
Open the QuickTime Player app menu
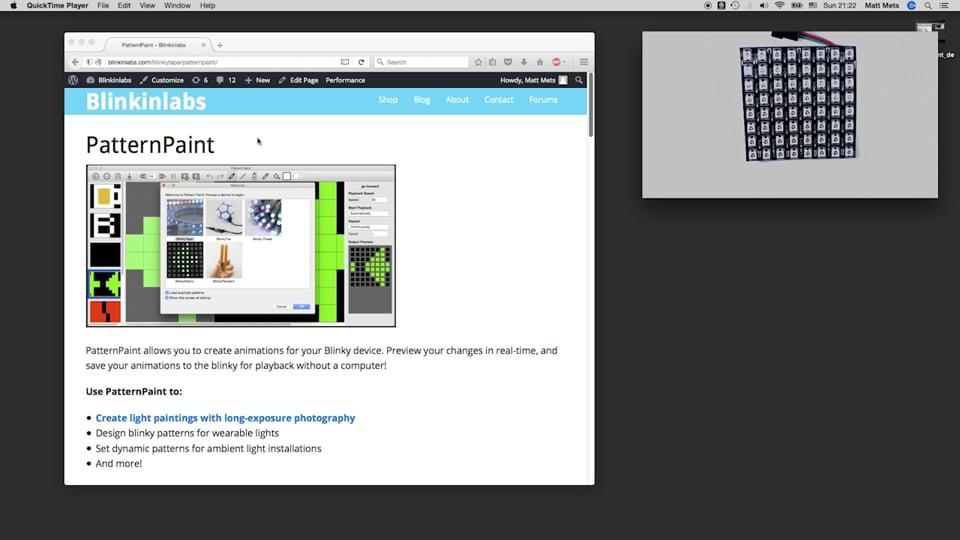pos(57,6)
